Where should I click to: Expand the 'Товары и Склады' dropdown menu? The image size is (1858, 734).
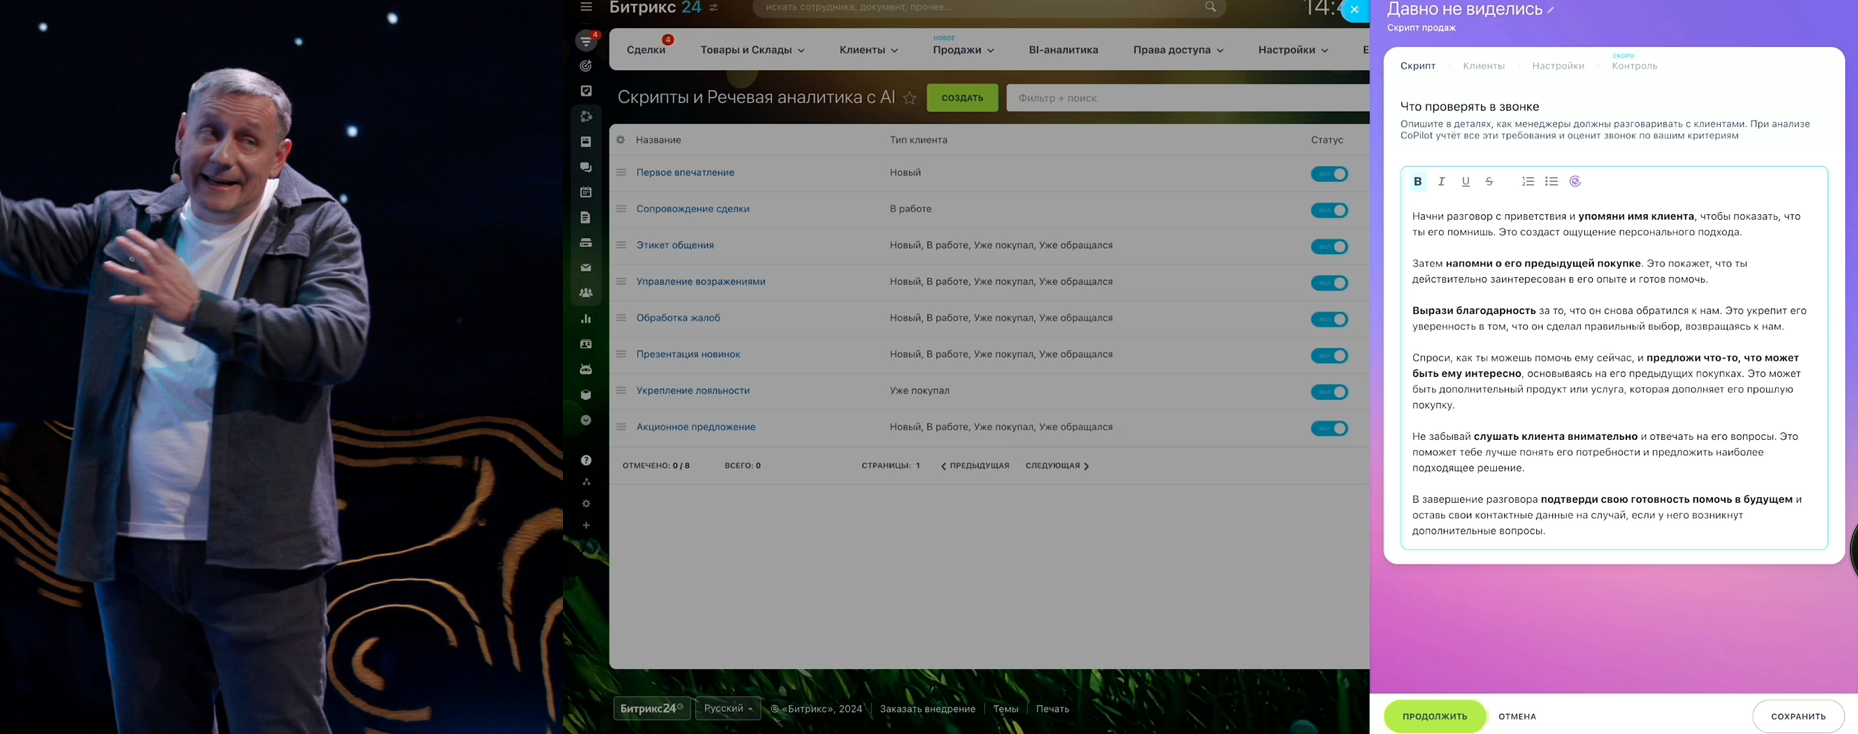coord(752,50)
